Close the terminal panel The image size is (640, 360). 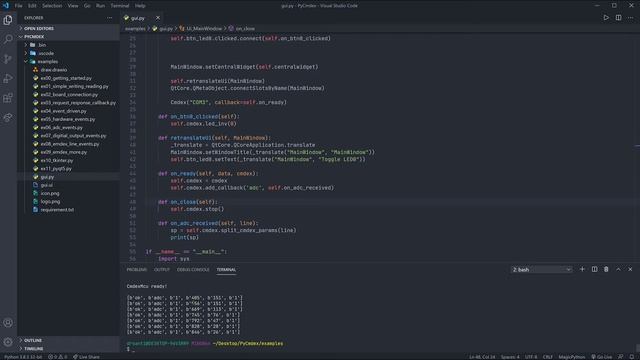click(x=630, y=269)
